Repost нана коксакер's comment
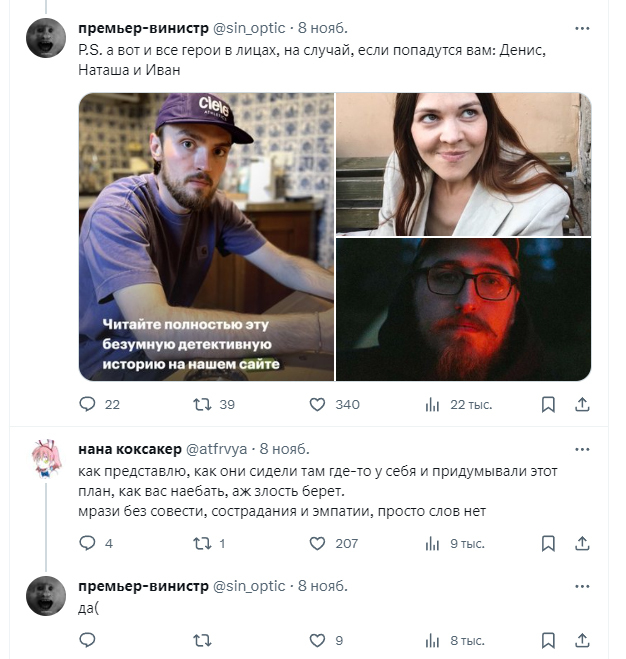 pyautogui.click(x=202, y=543)
